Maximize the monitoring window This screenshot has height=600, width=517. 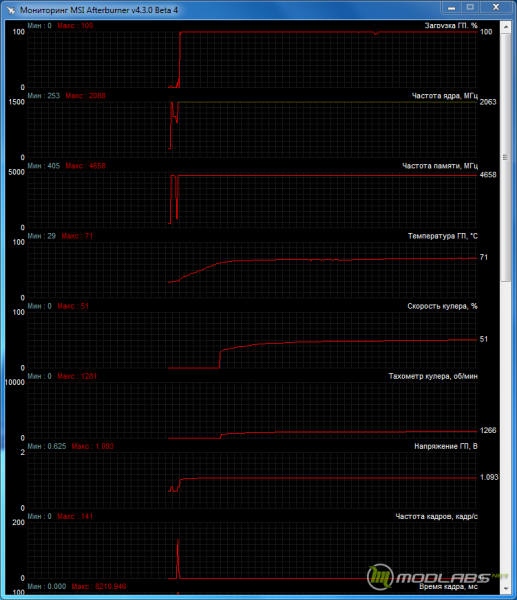(x=470, y=7)
